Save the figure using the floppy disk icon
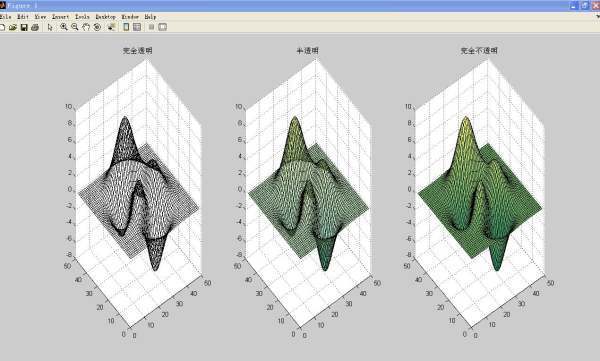The height and width of the screenshot is (361, 600). click(24, 27)
